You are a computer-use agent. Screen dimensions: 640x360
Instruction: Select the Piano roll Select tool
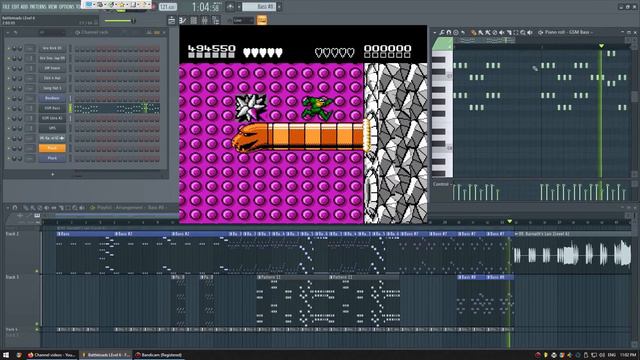pos(516,33)
